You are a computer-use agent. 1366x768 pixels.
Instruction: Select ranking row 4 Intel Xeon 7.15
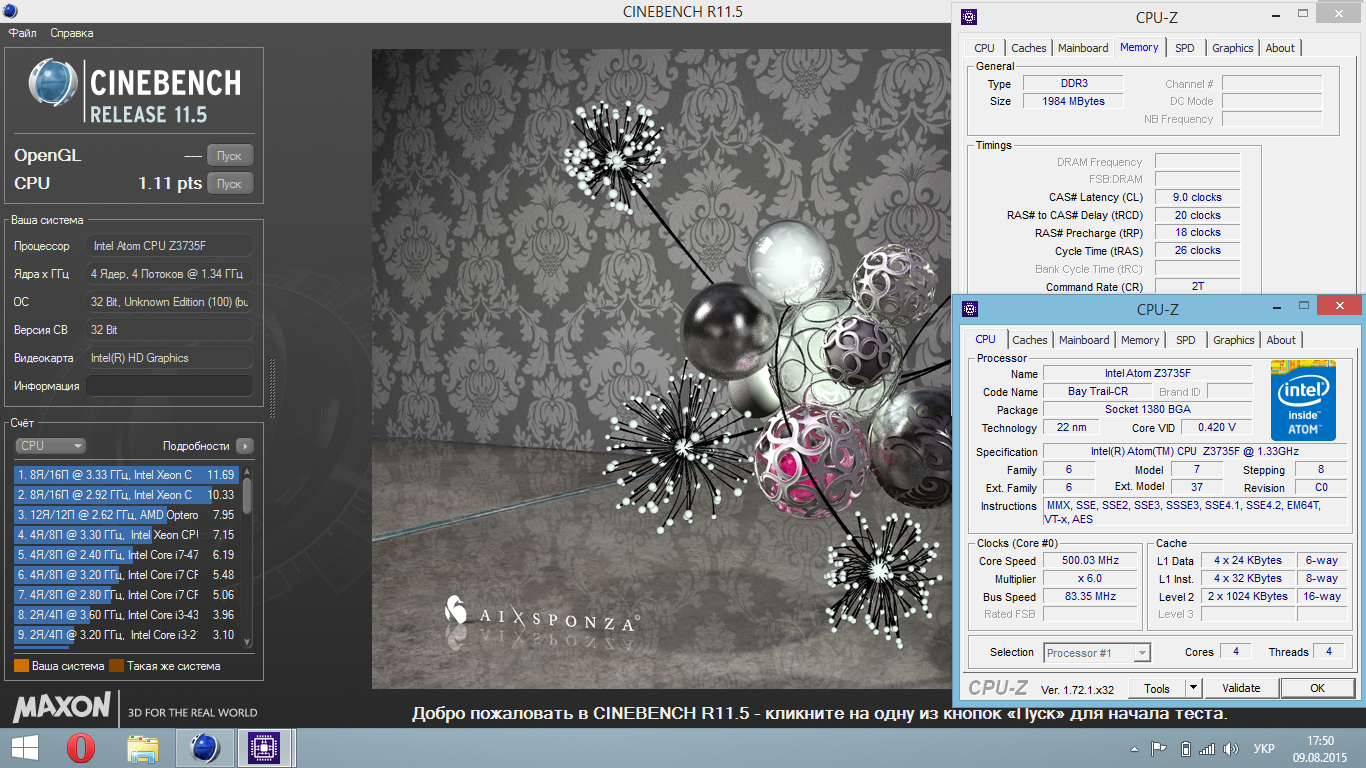tap(126, 535)
